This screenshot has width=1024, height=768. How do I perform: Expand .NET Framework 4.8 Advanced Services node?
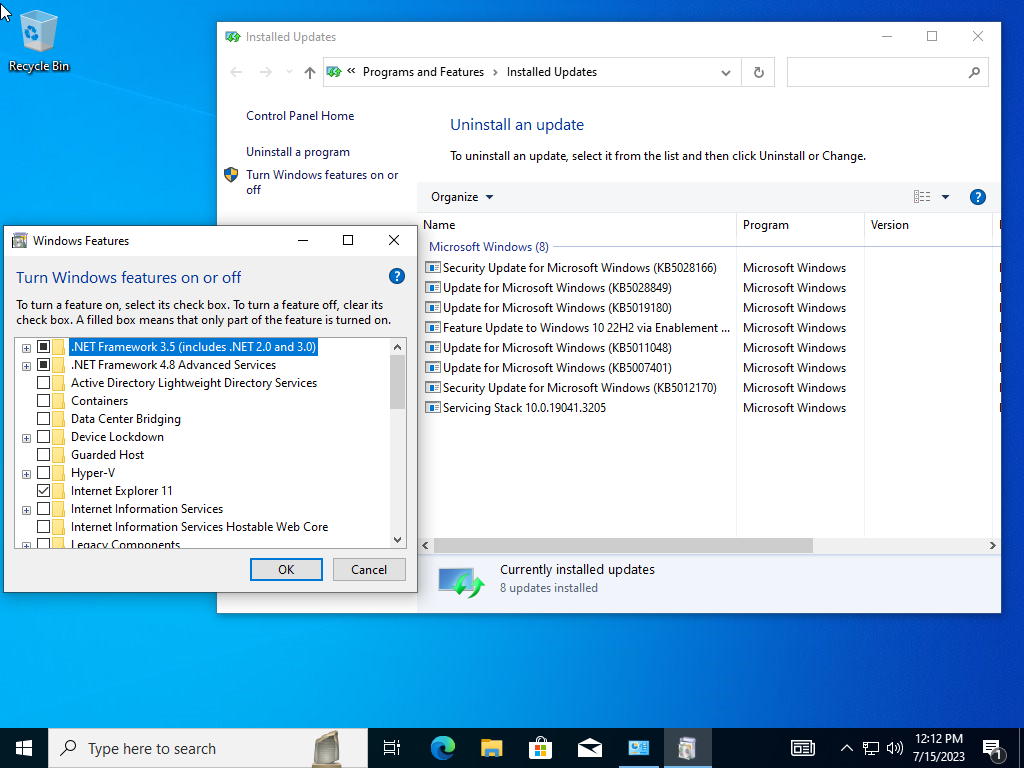[x=26, y=366]
